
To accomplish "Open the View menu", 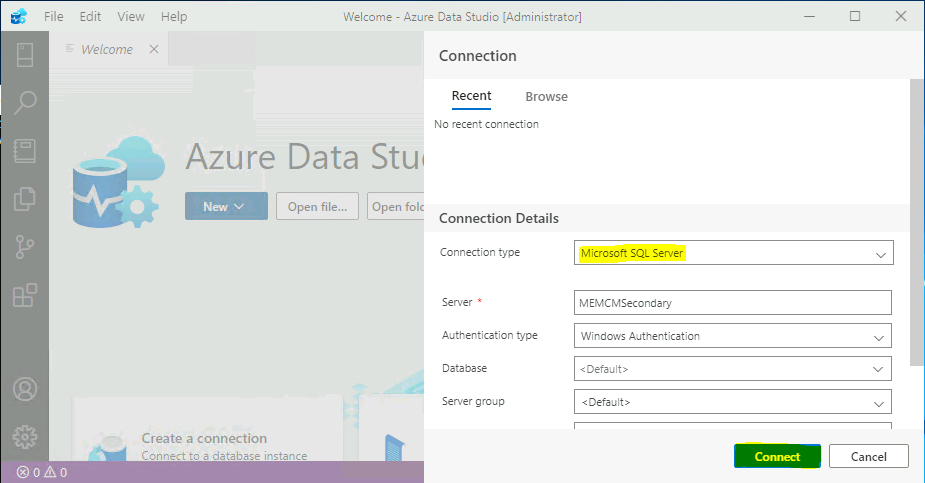I will pyautogui.click(x=131, y=17).
